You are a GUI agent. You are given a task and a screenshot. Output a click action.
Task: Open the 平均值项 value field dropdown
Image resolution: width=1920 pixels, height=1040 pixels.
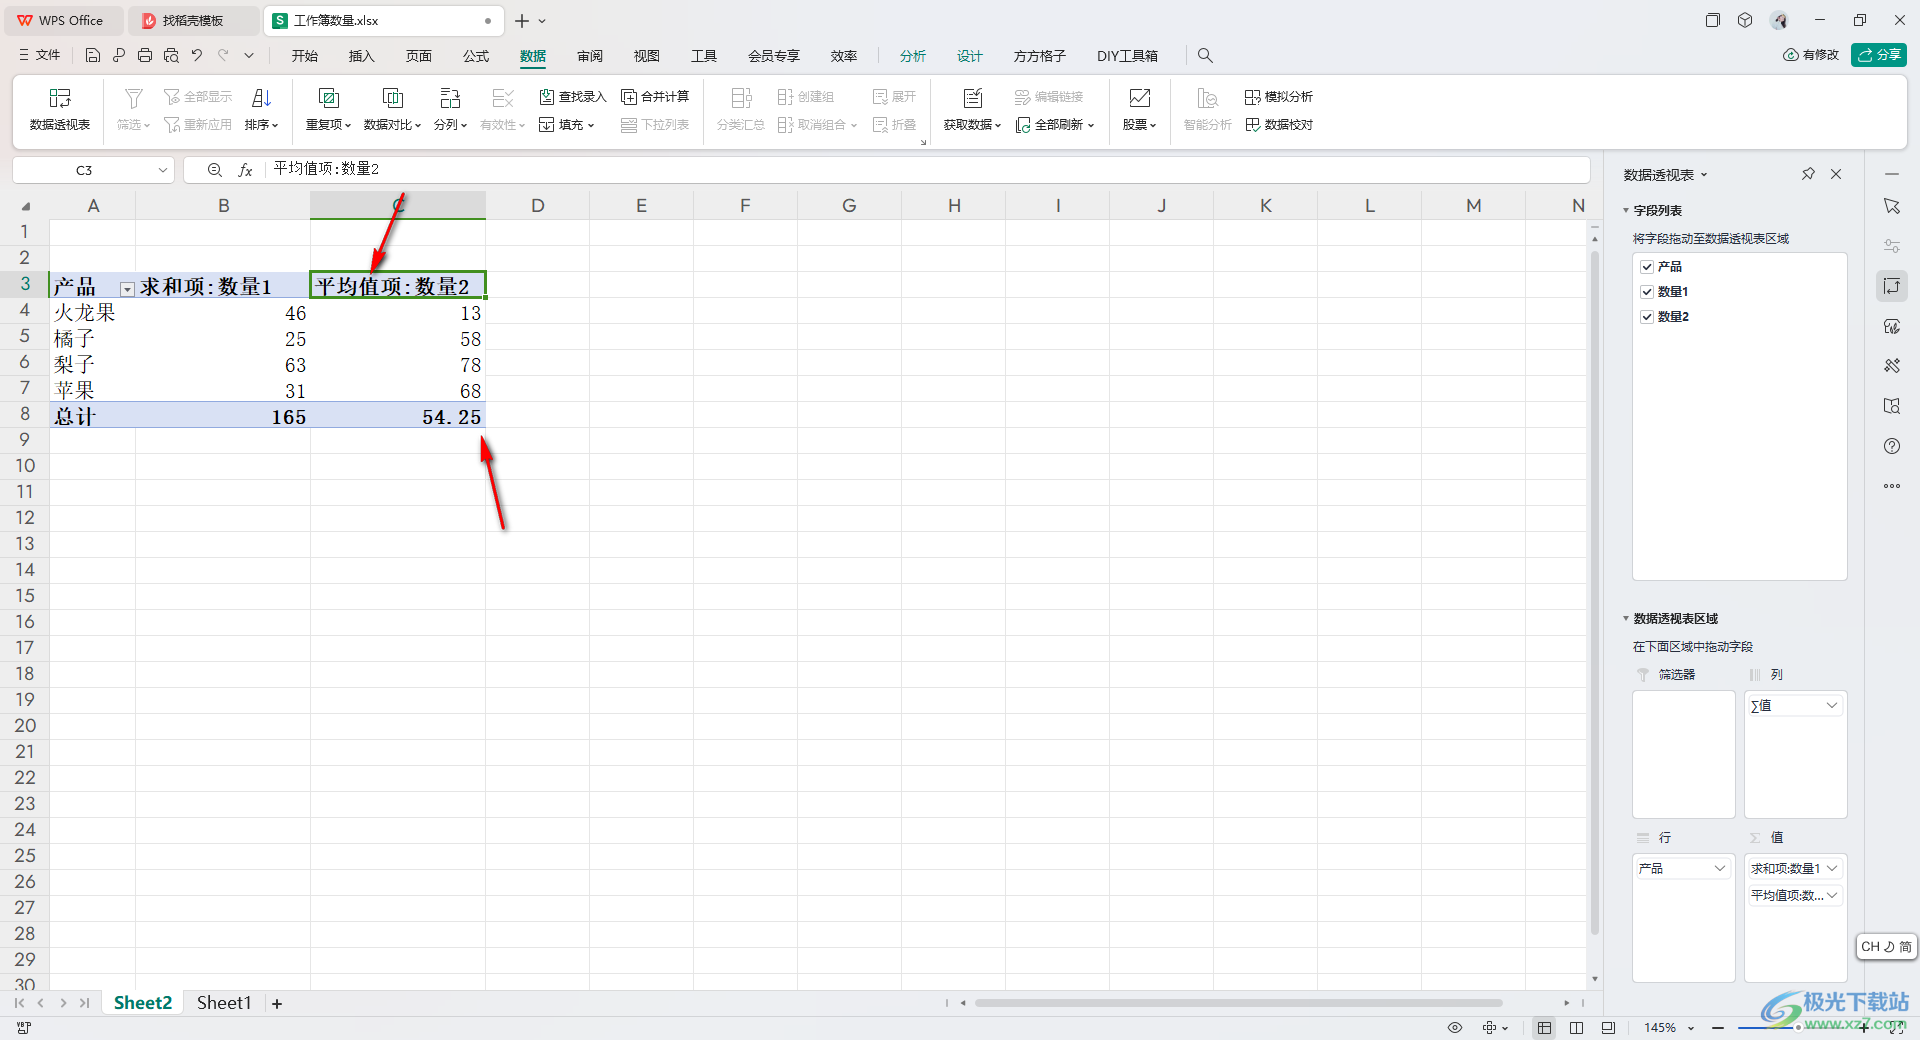tap(1832, 895)
